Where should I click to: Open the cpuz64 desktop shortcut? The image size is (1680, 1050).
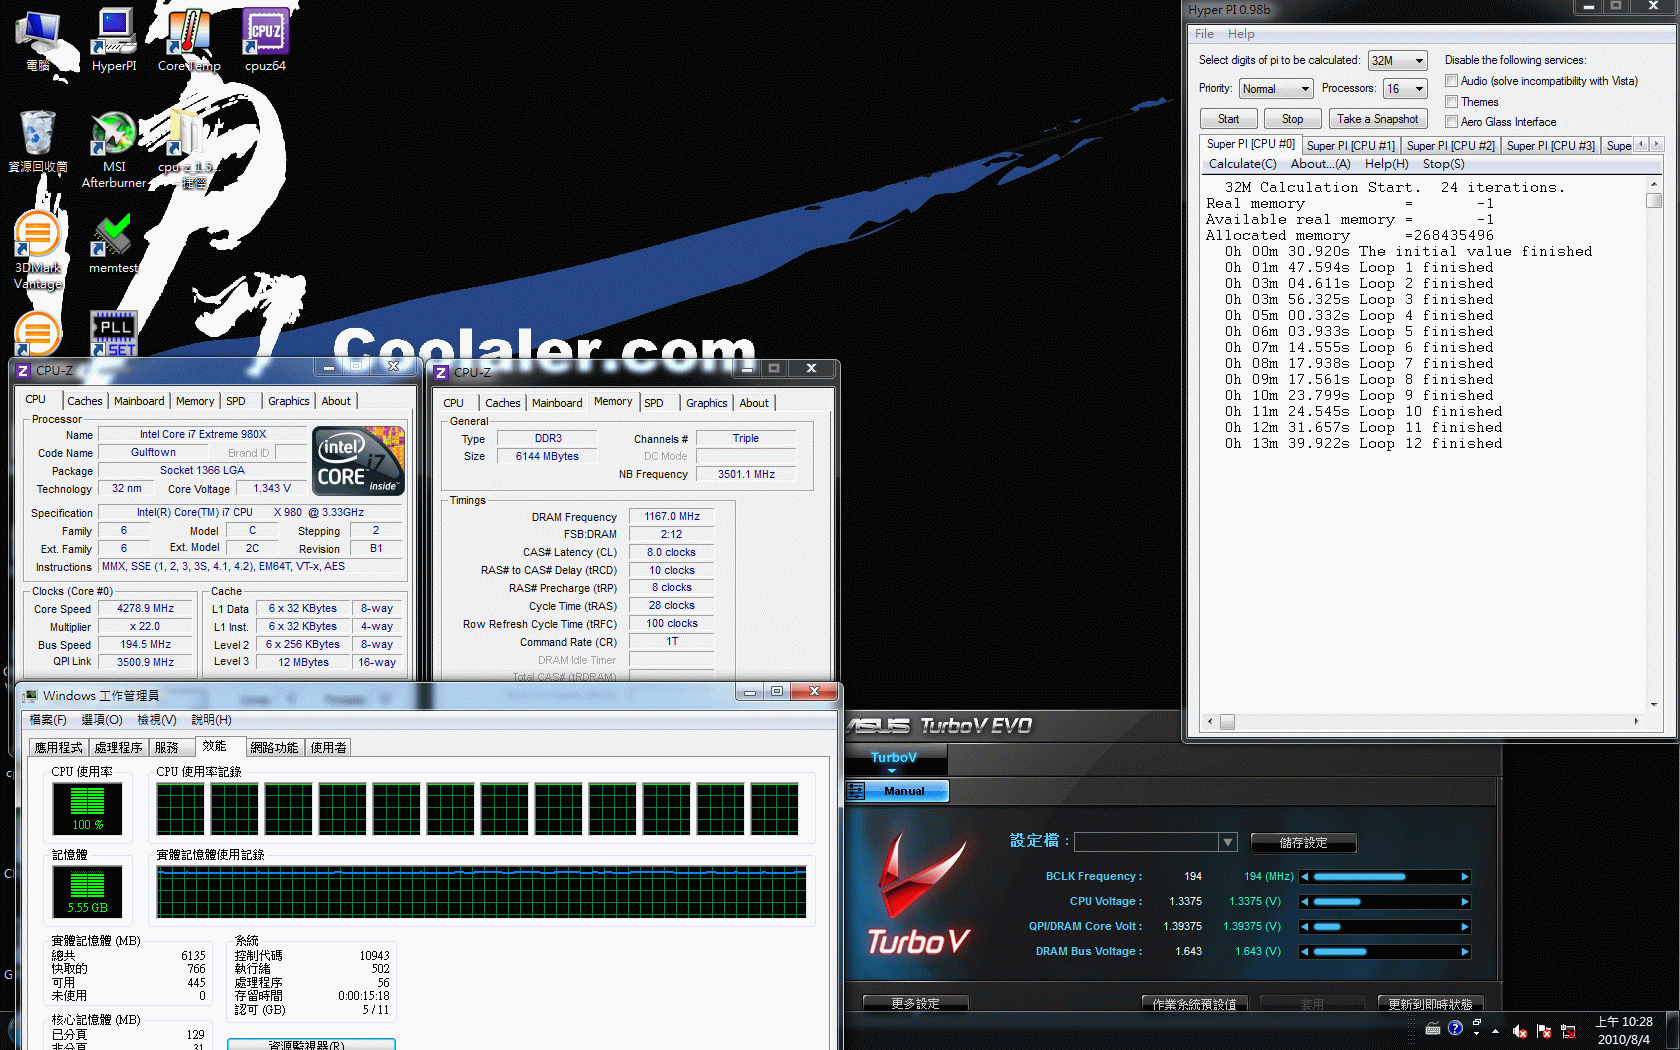tap(265, 40)
